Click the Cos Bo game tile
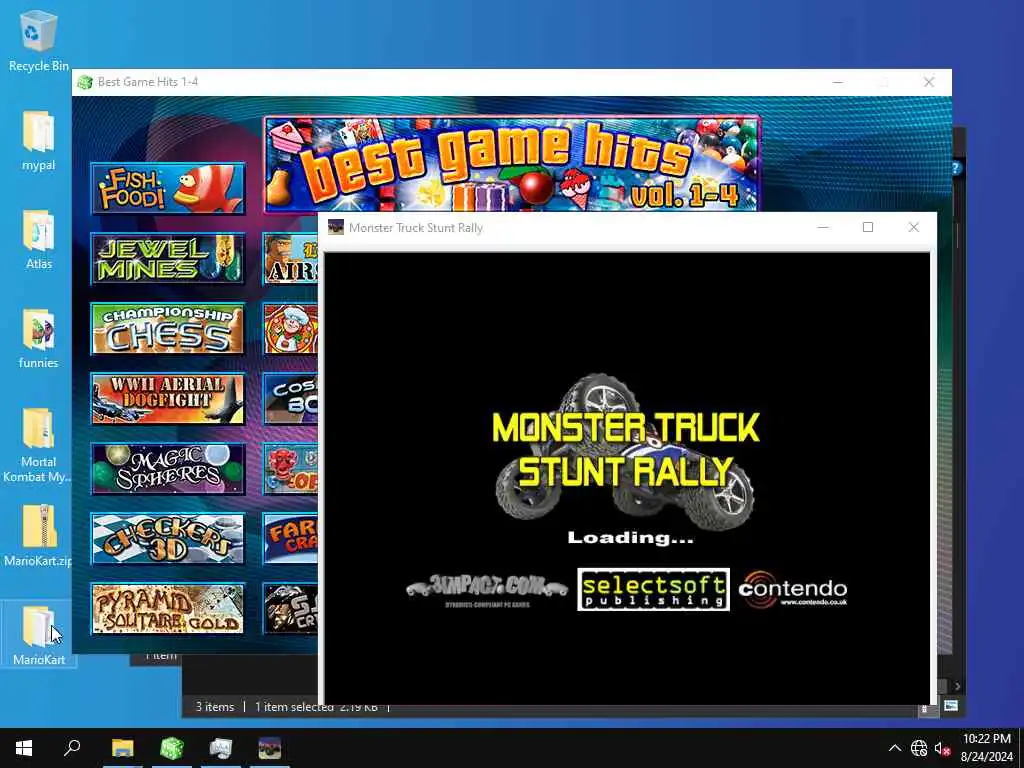This screenshot has width=1024, height=768. [x=291, y=398]
